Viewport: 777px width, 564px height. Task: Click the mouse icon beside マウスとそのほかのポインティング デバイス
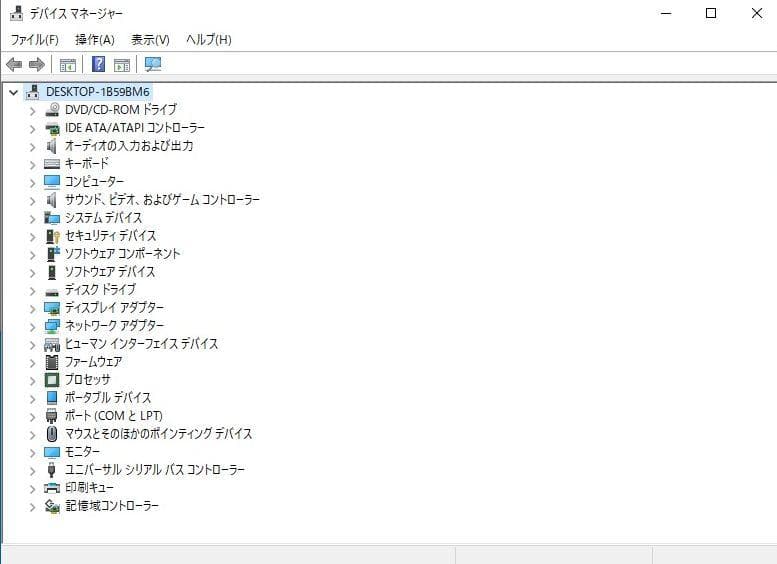tap(52, 434)
